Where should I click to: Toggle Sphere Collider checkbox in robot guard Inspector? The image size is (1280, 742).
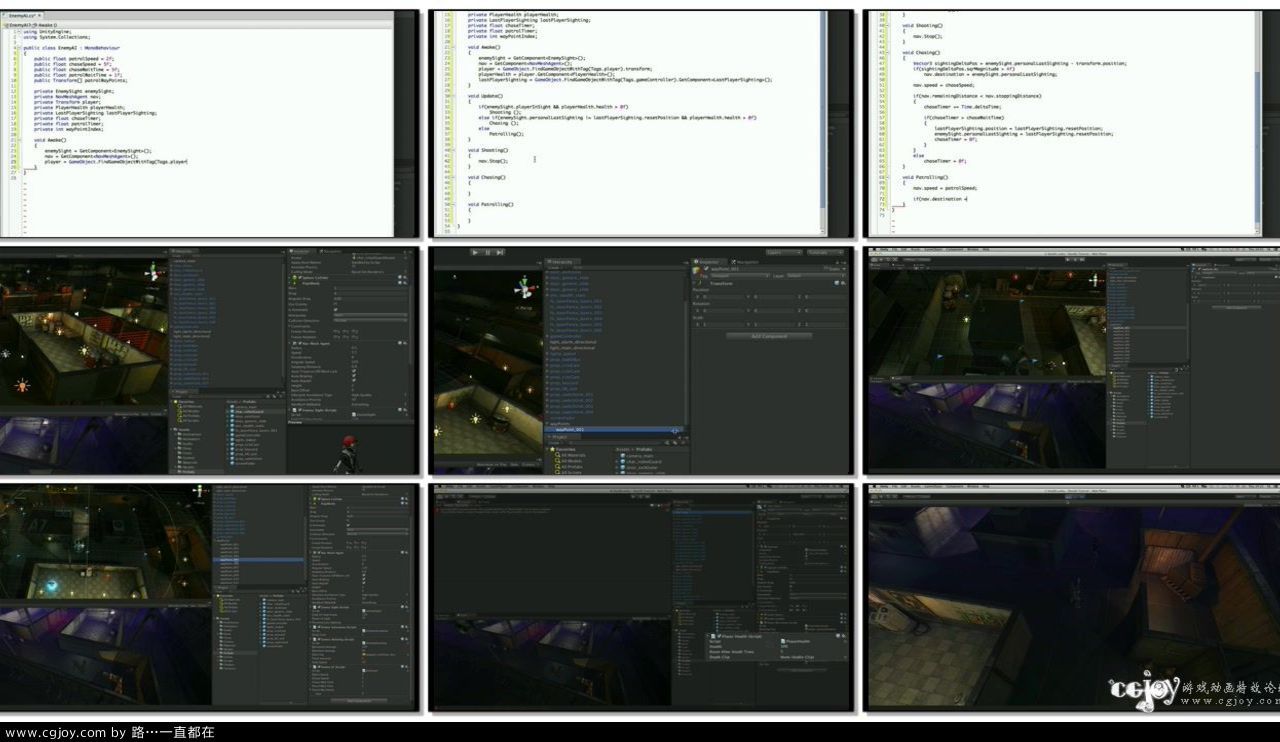pyautogui.click(x=300, y=278)
